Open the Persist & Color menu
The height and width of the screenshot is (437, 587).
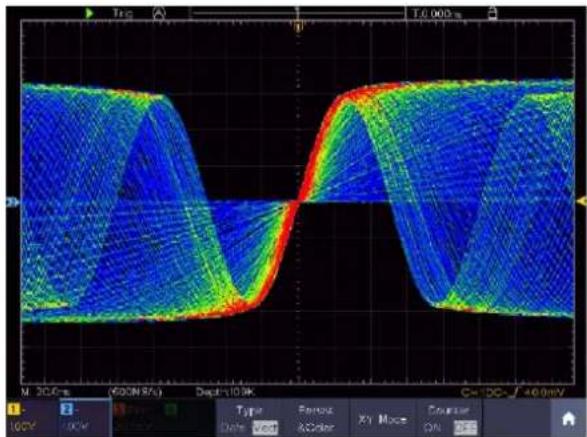click(x=315, y=419)
